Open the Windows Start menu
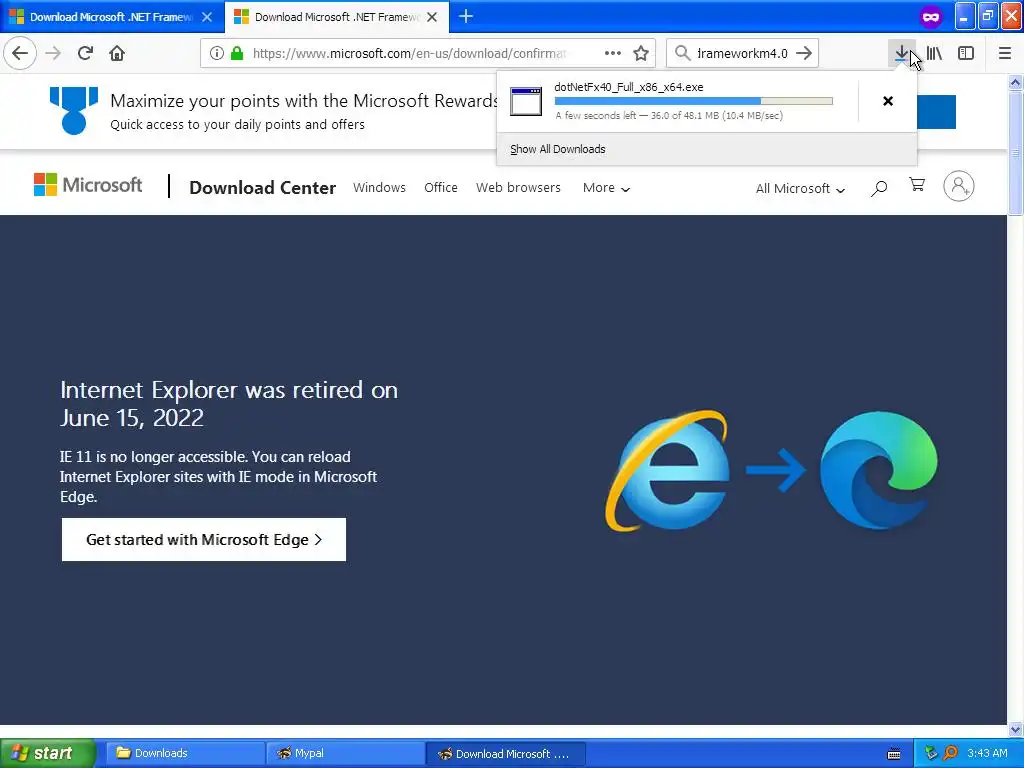 click(48, 753)
